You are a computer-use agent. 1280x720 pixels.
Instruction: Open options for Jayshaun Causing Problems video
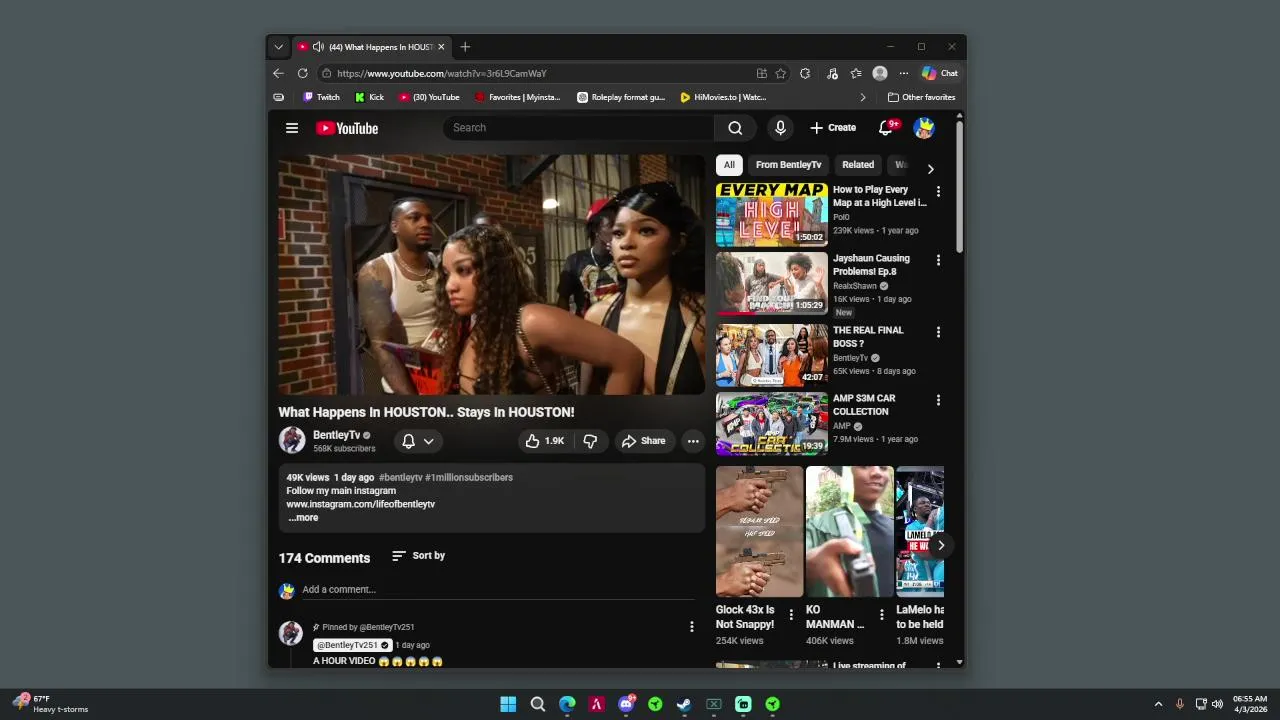938,260
